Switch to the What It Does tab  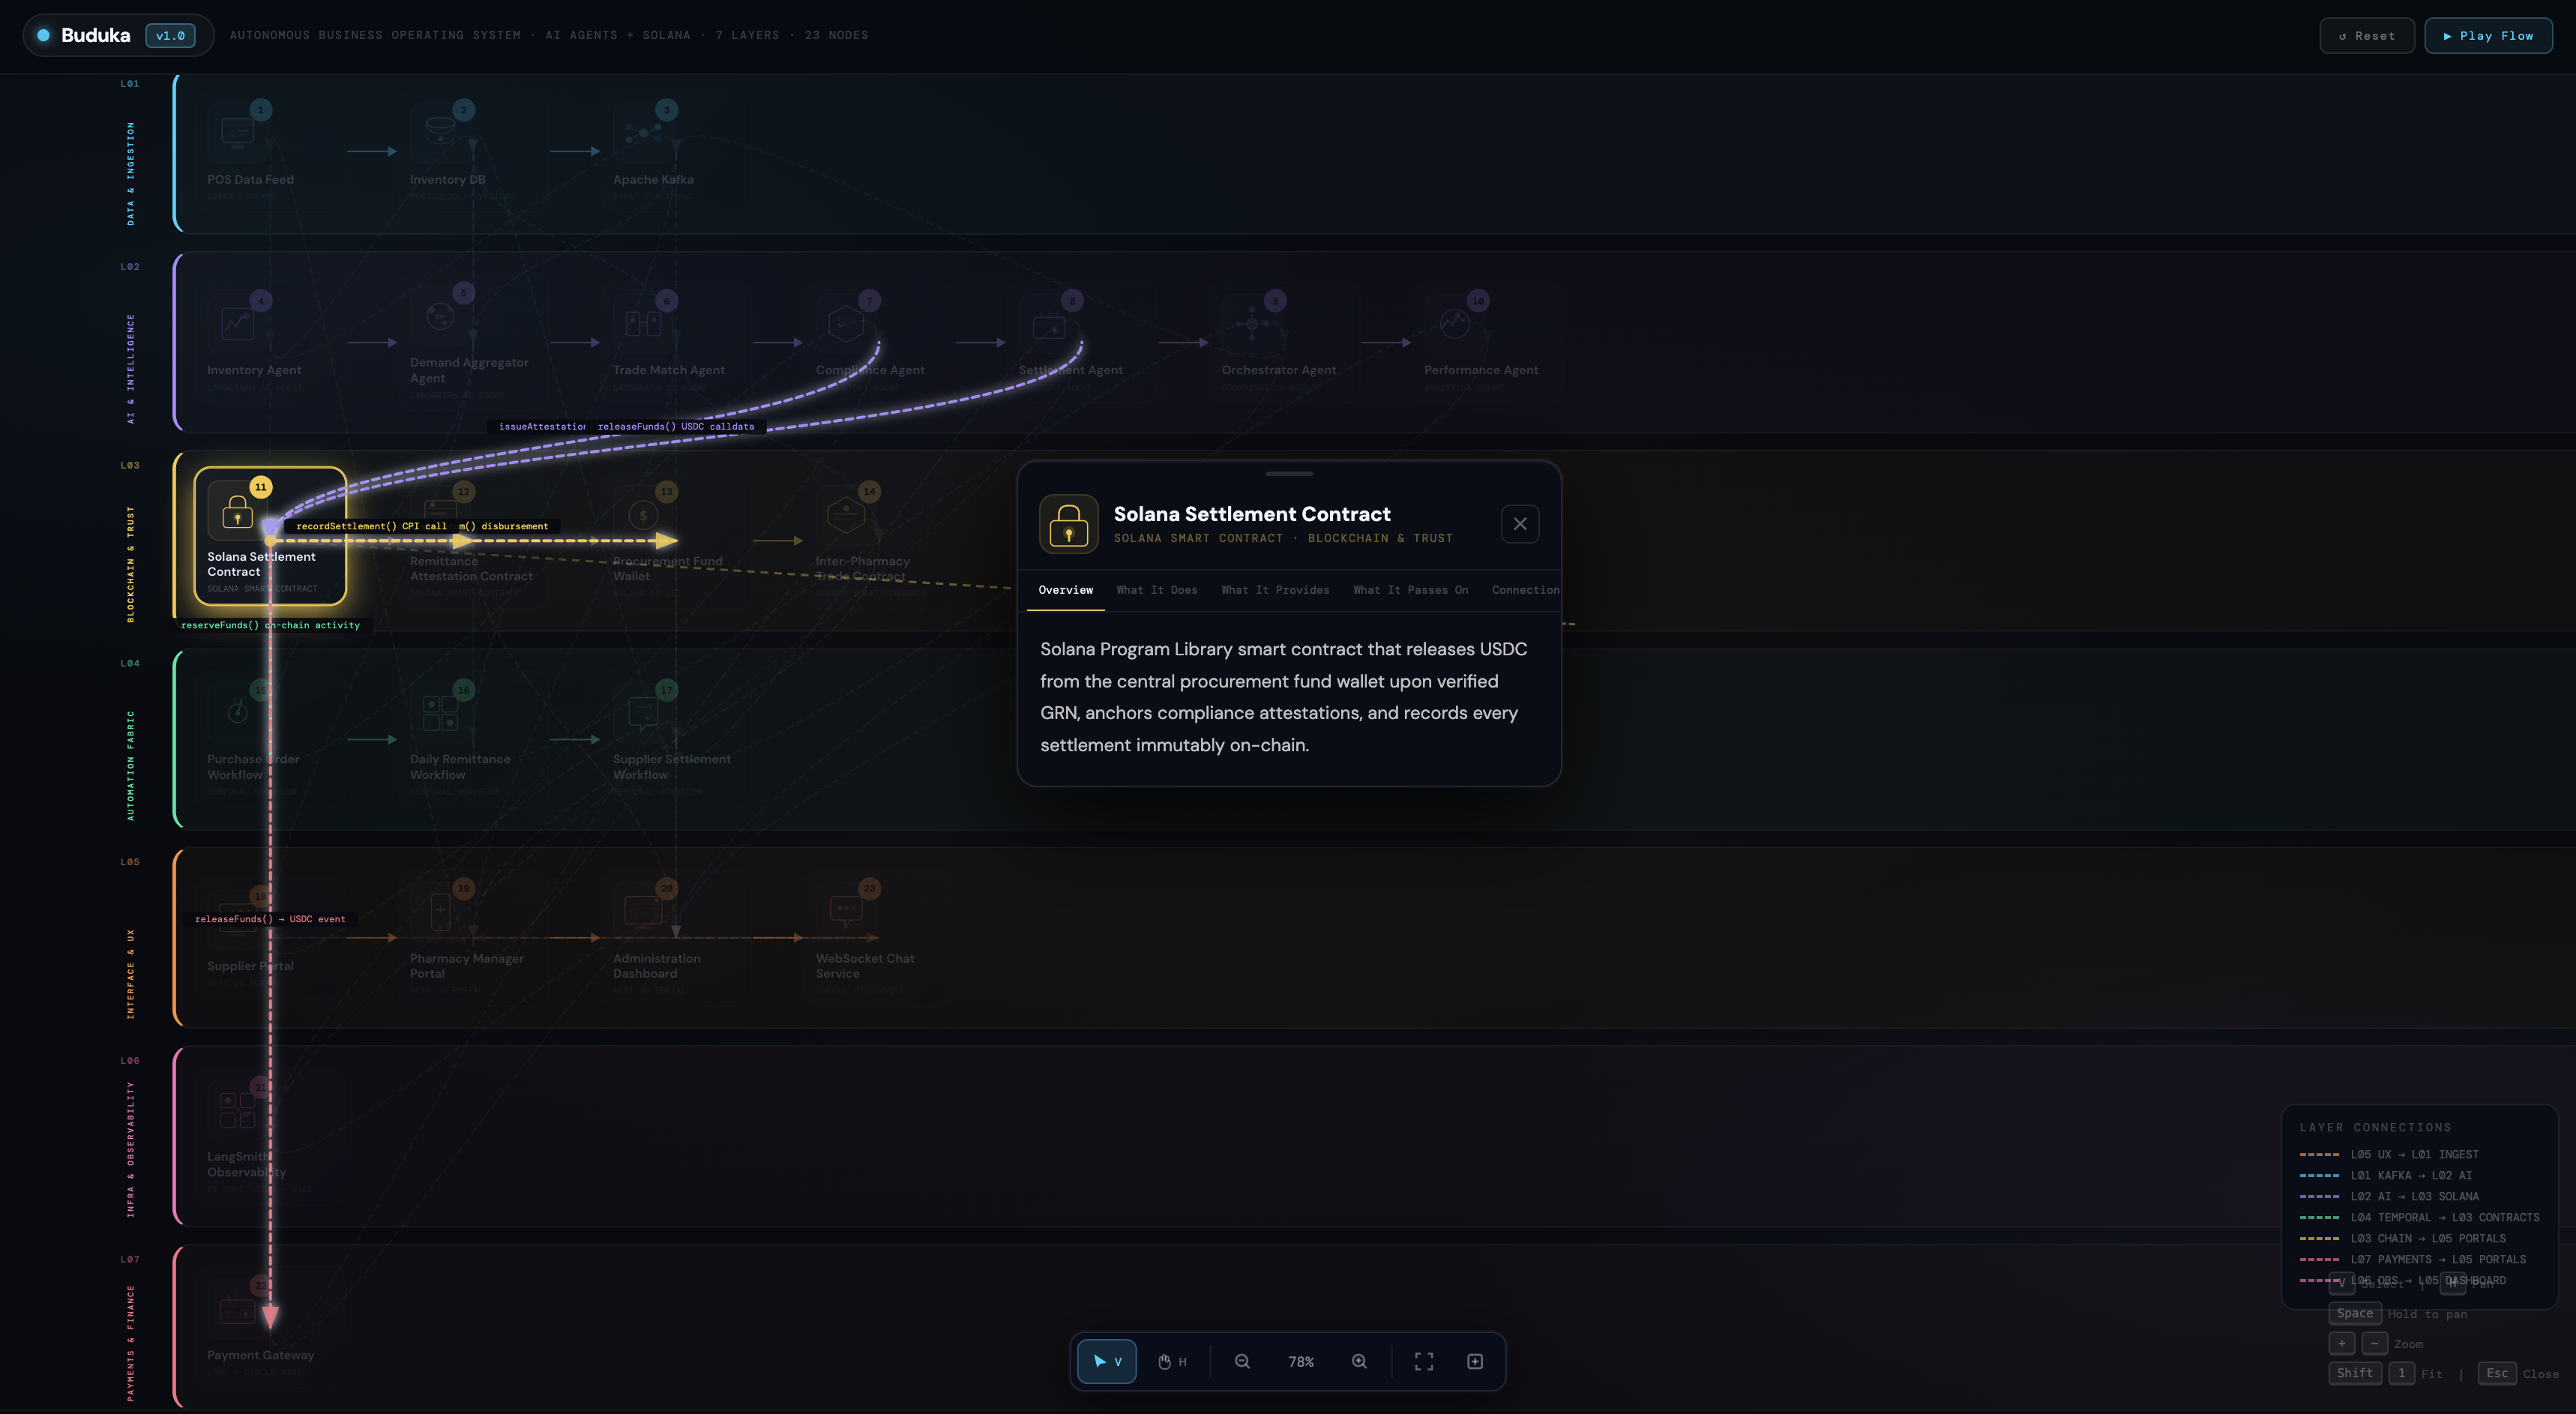tap(1157, 590)
